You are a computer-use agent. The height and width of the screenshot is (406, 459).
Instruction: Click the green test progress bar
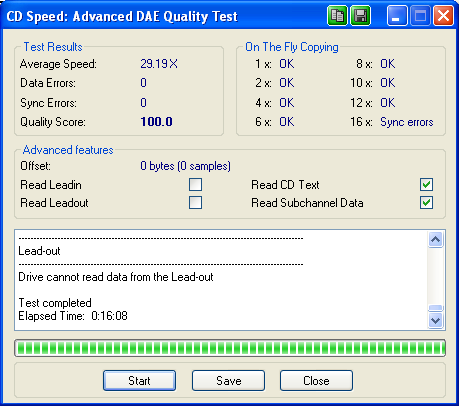point(230,348)
